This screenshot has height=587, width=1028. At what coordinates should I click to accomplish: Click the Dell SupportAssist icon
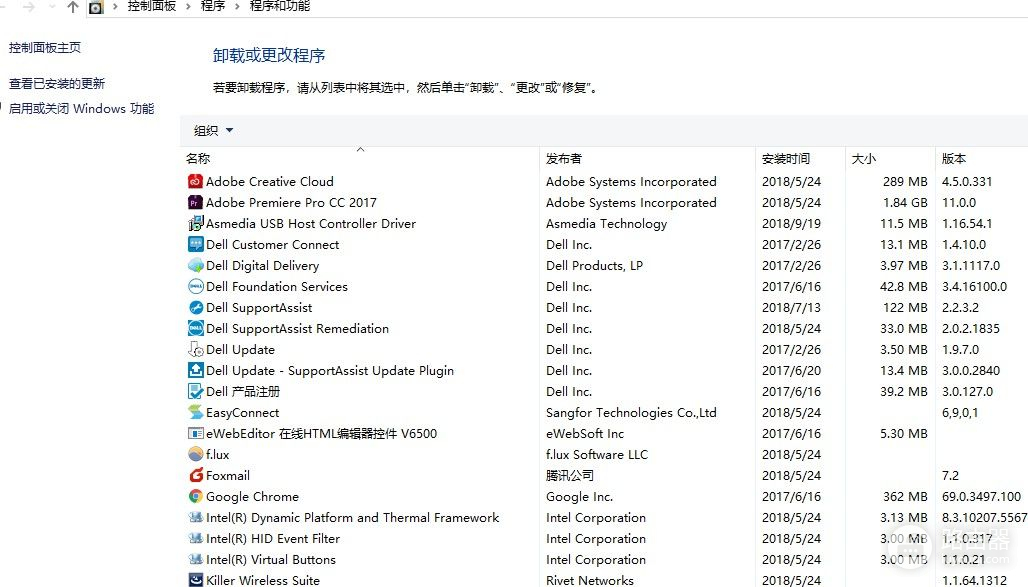coord(195,308)
